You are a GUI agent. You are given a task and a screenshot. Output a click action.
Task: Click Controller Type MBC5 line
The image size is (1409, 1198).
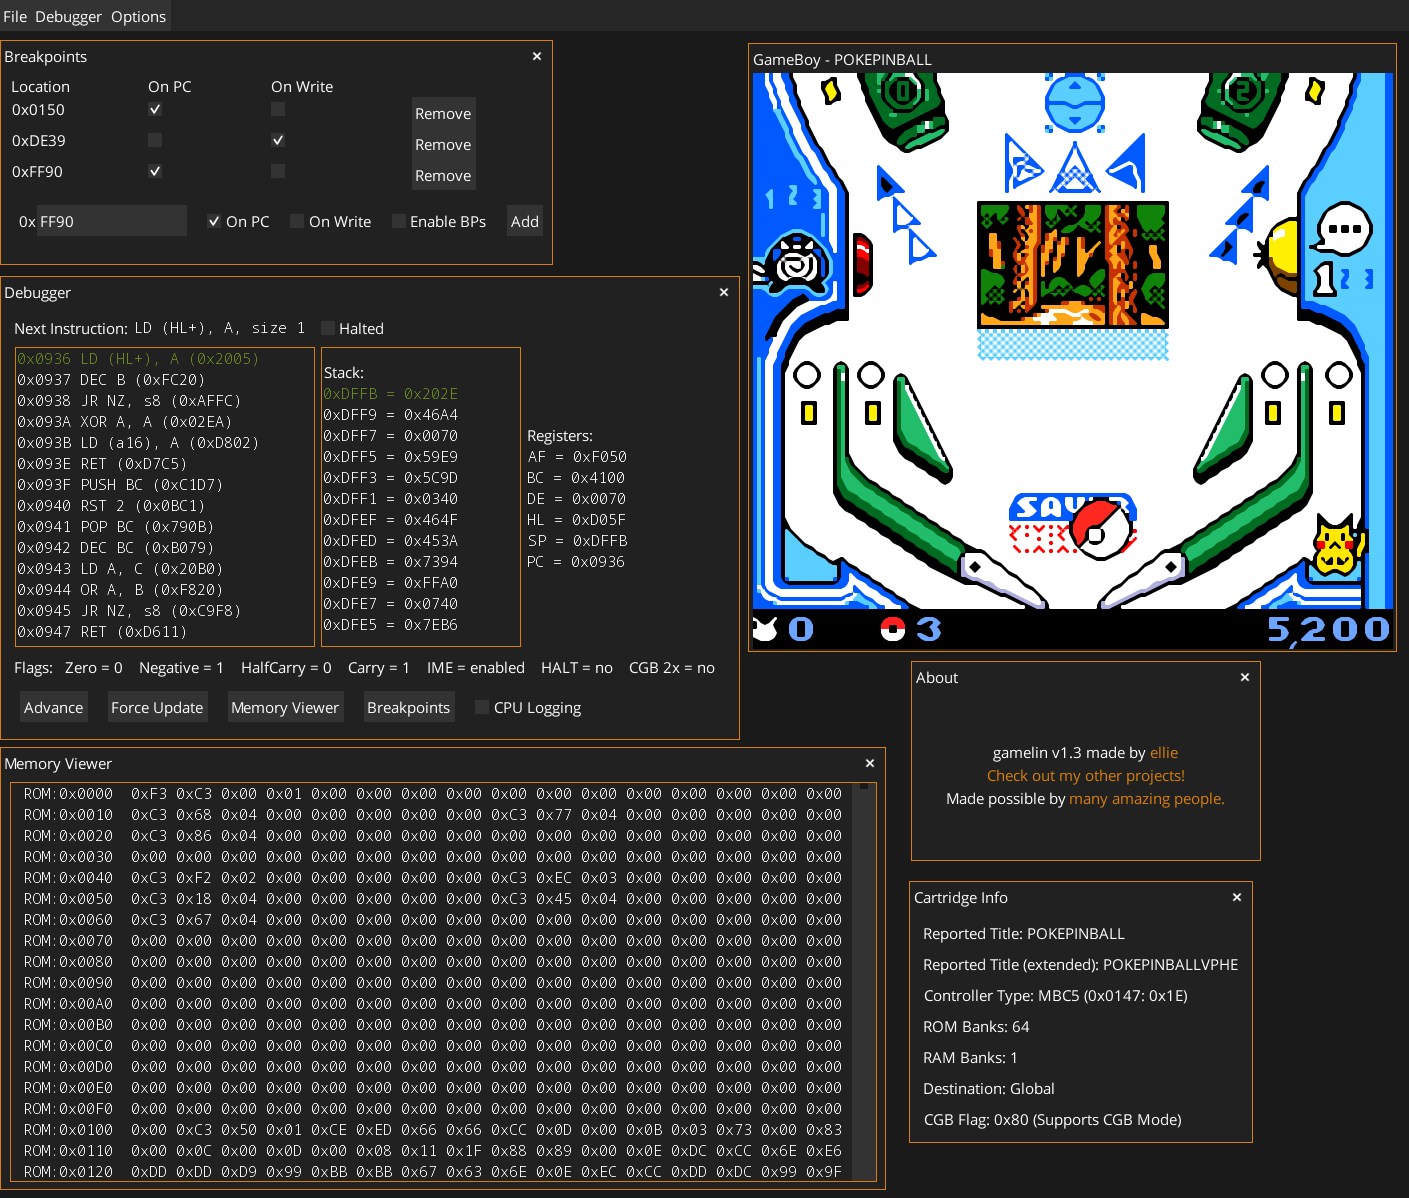click(1056, 995)
